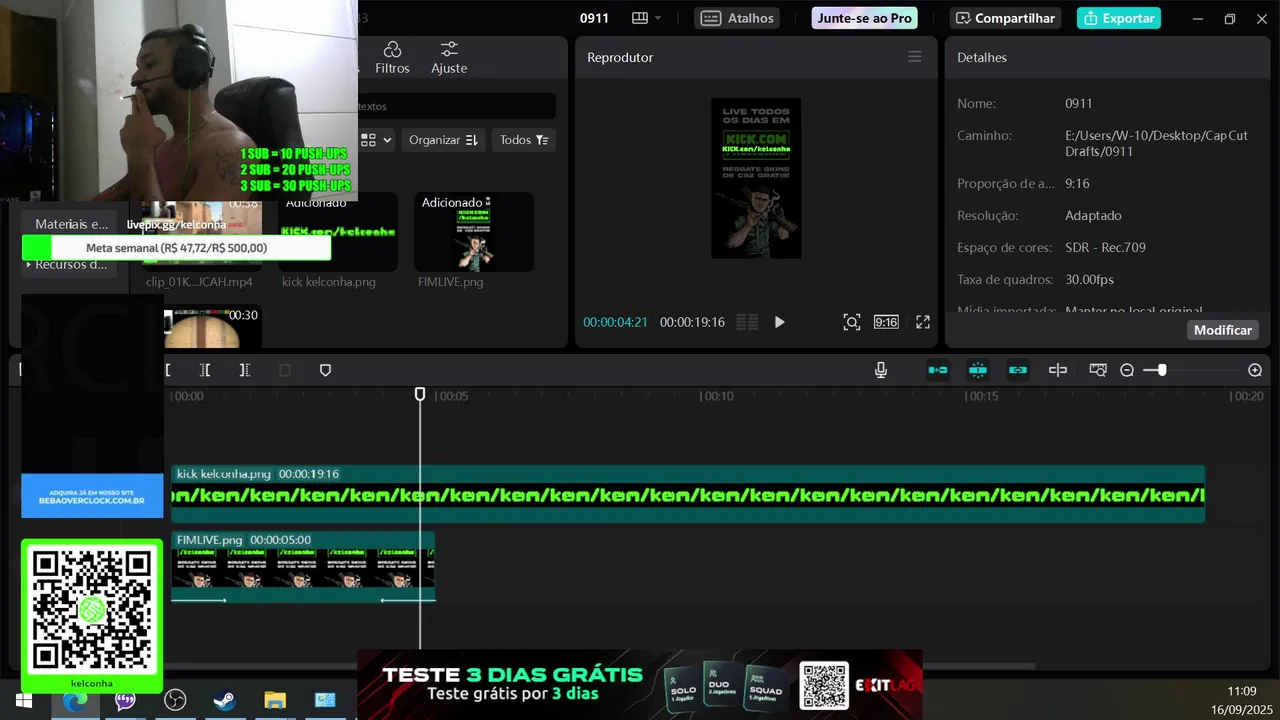Open the Reprodutor panel menu

click(915, 57)
